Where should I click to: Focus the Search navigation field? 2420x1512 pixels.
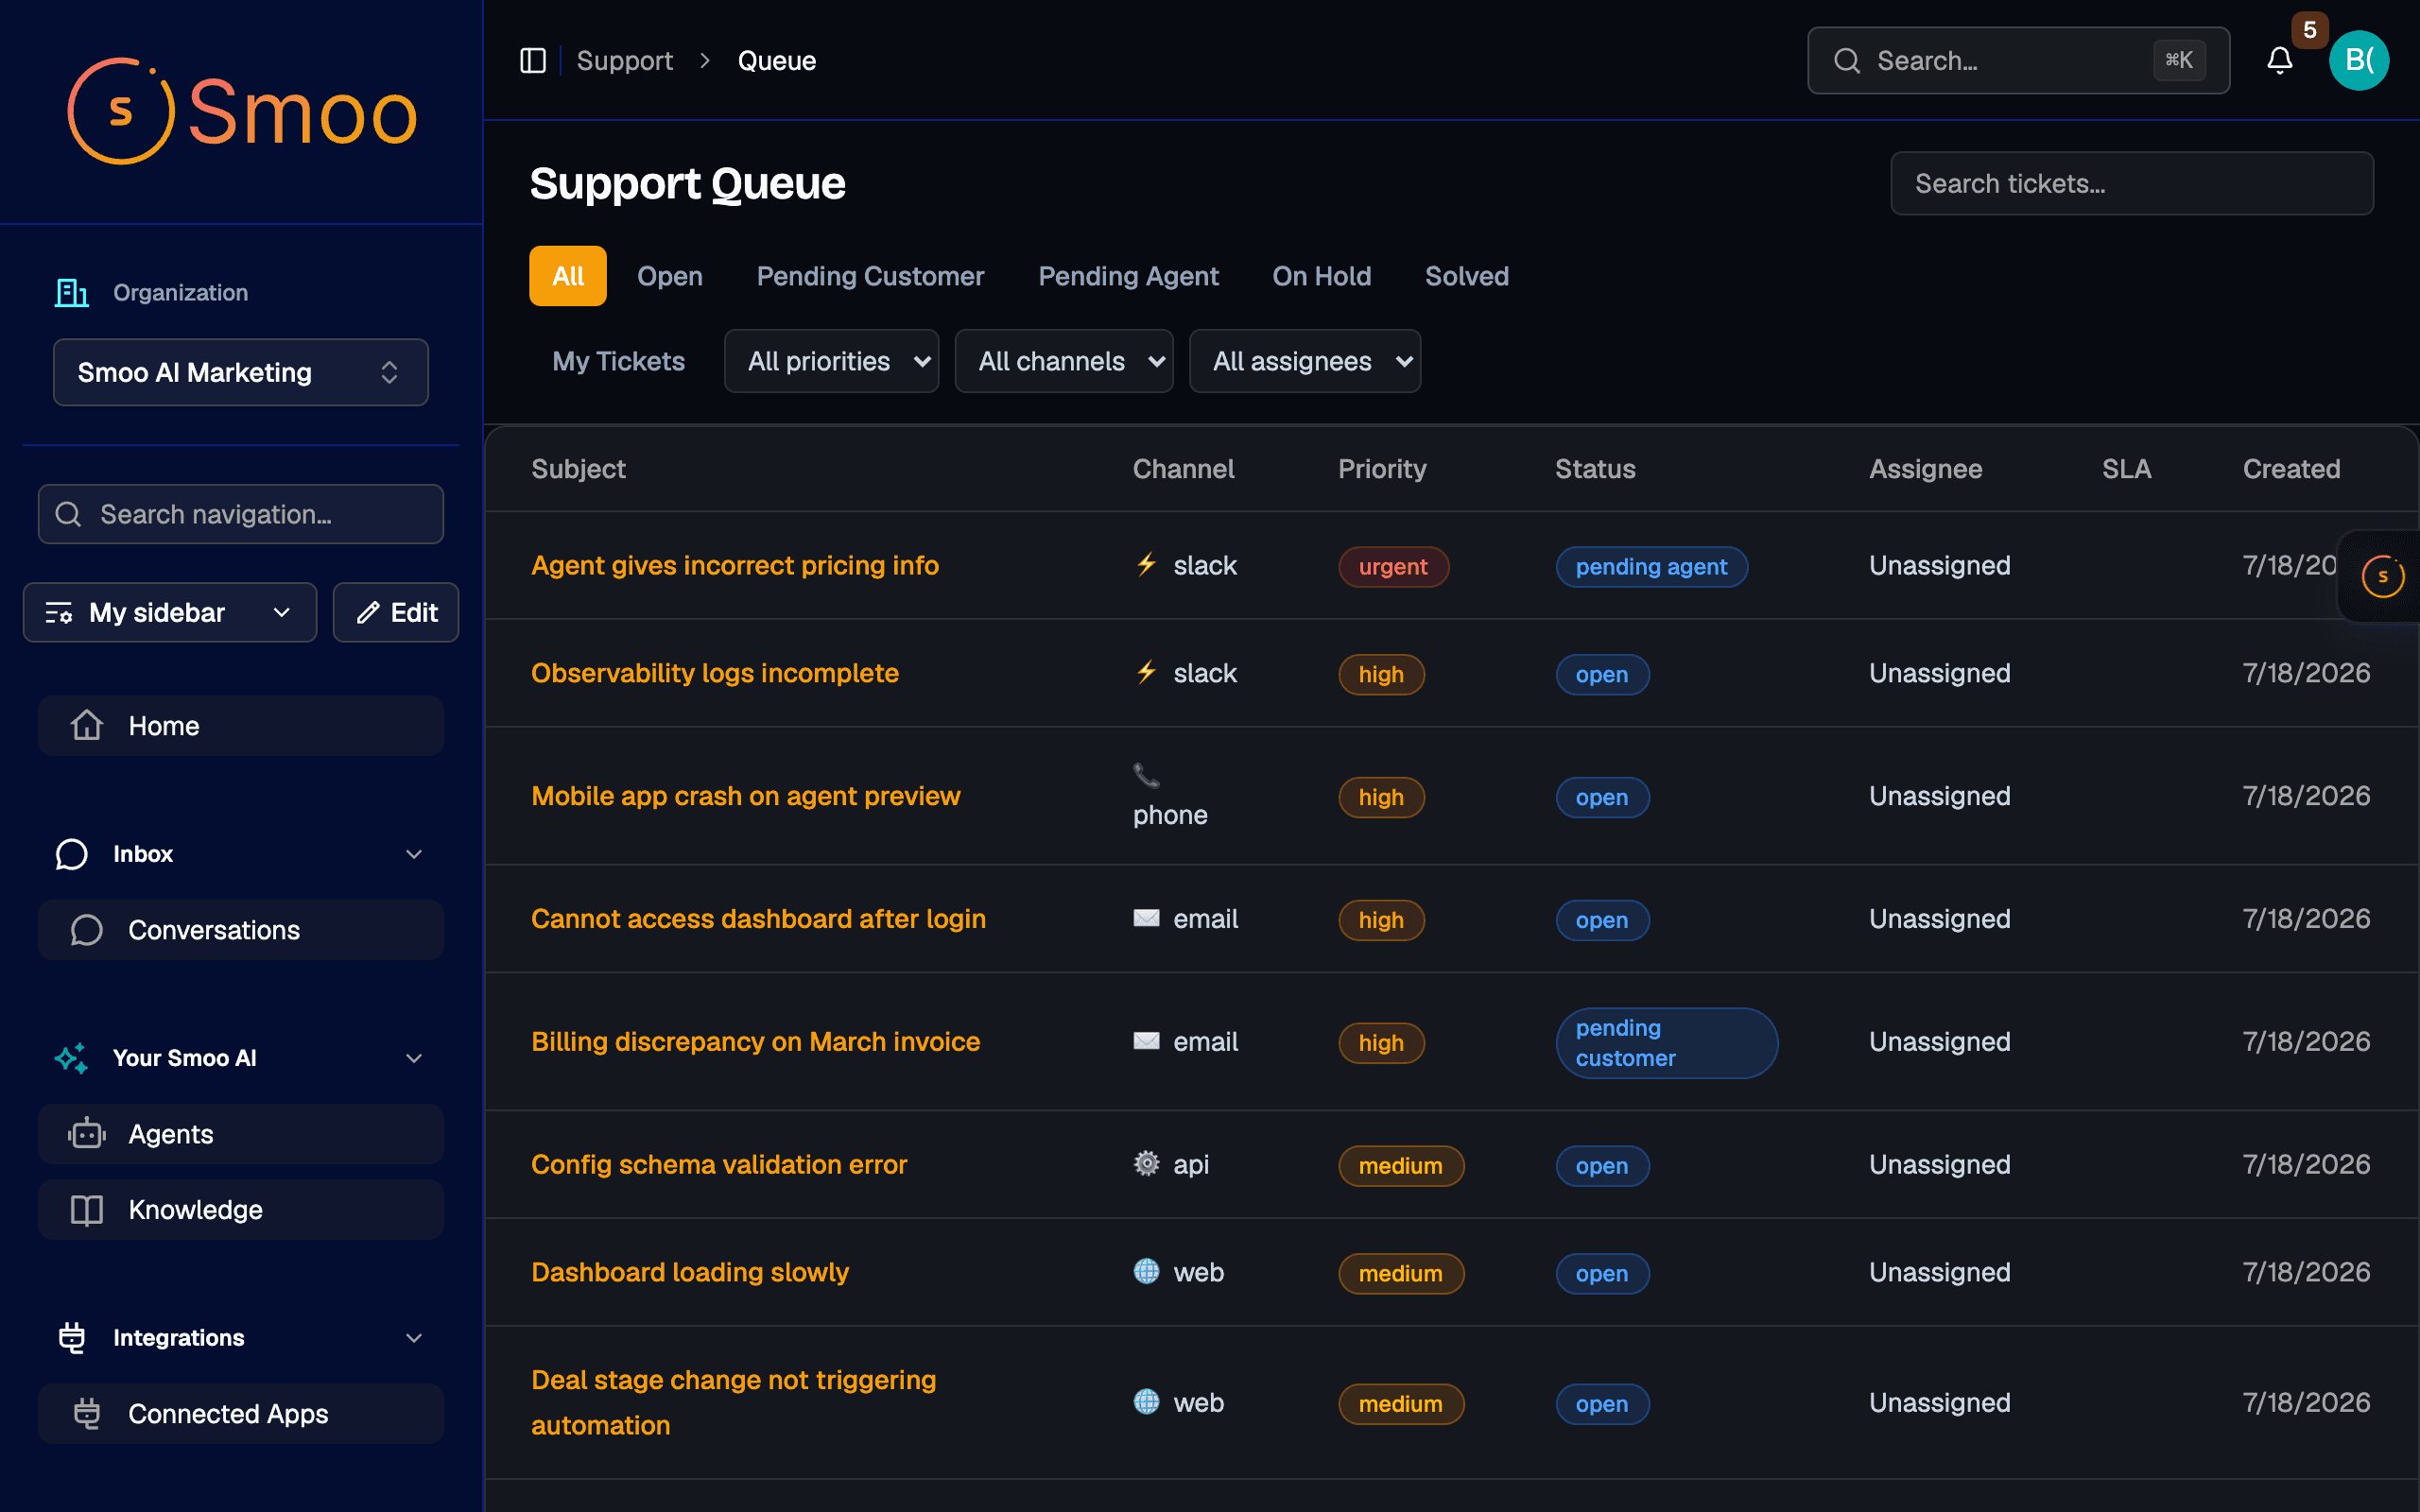click(241, 514)
